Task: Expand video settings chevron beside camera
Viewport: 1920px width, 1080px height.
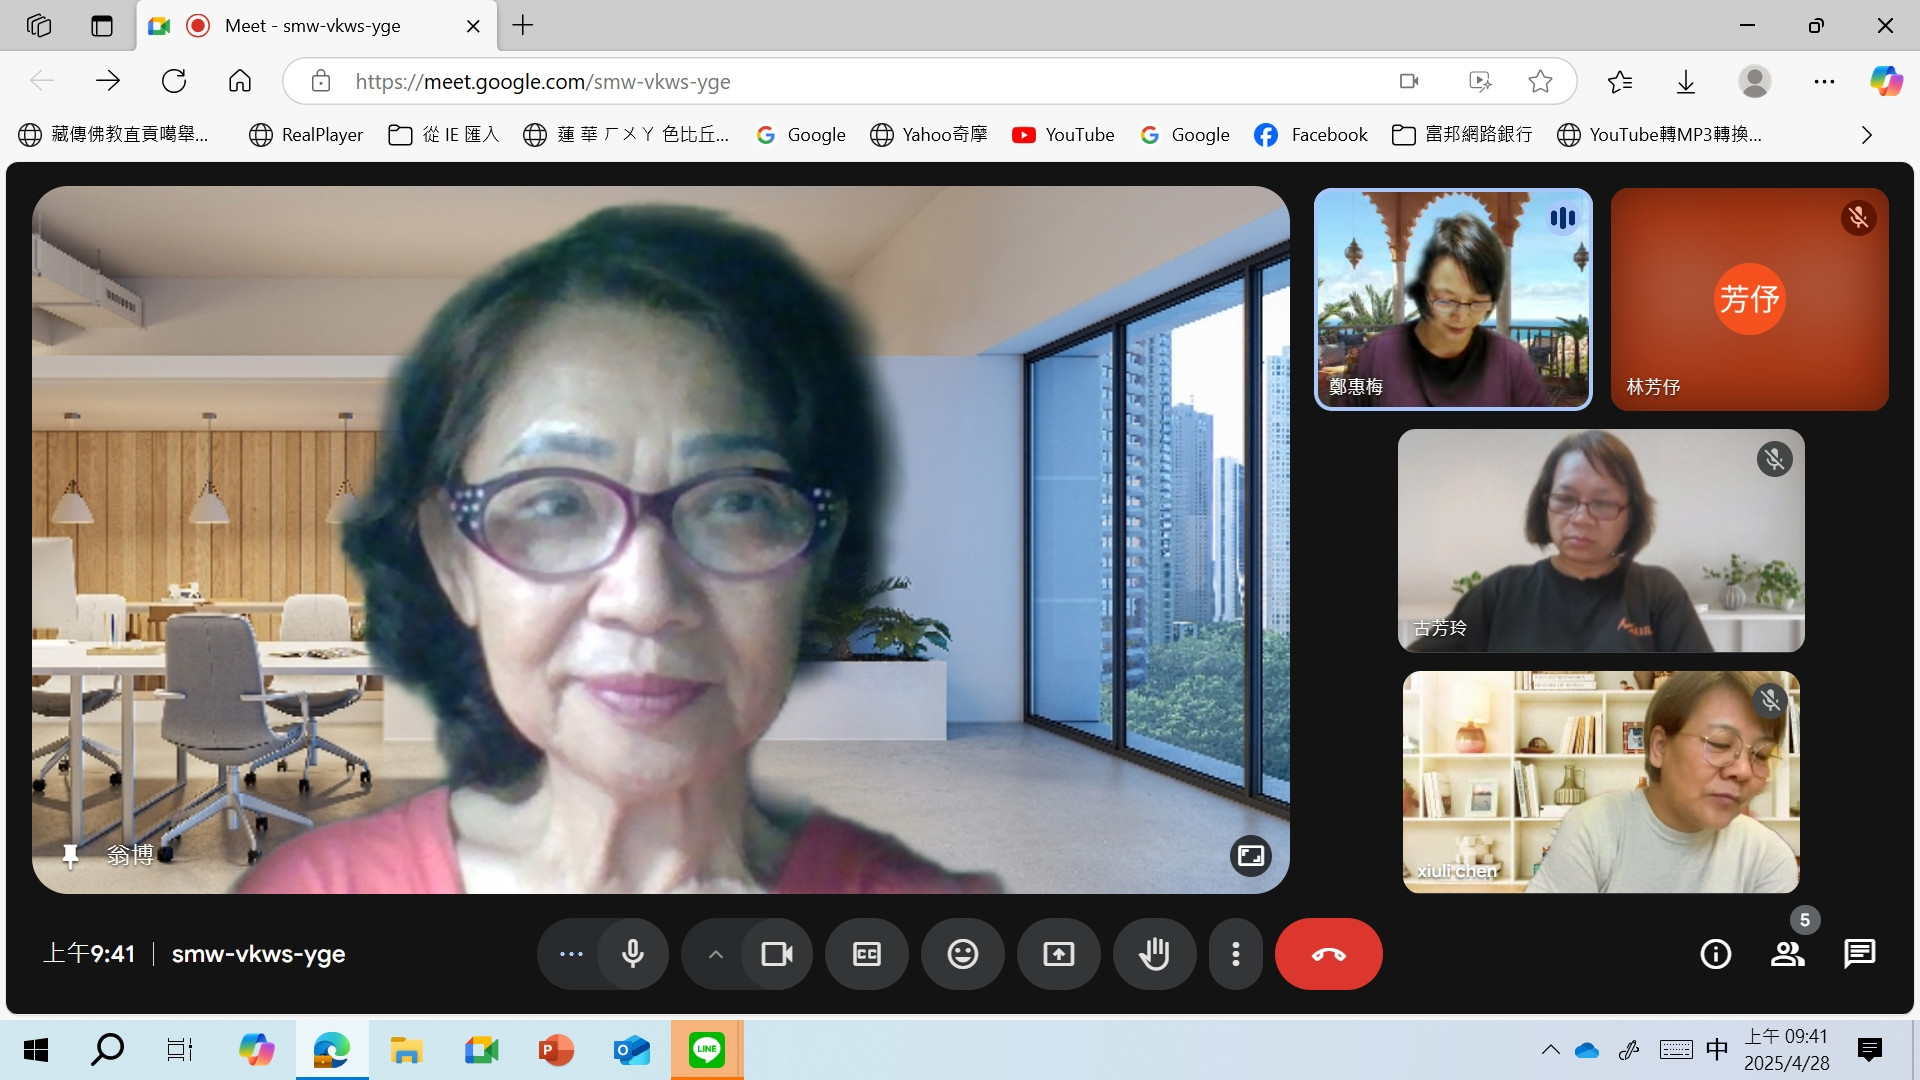Action: pyautogui.click(x=715, y=954)
